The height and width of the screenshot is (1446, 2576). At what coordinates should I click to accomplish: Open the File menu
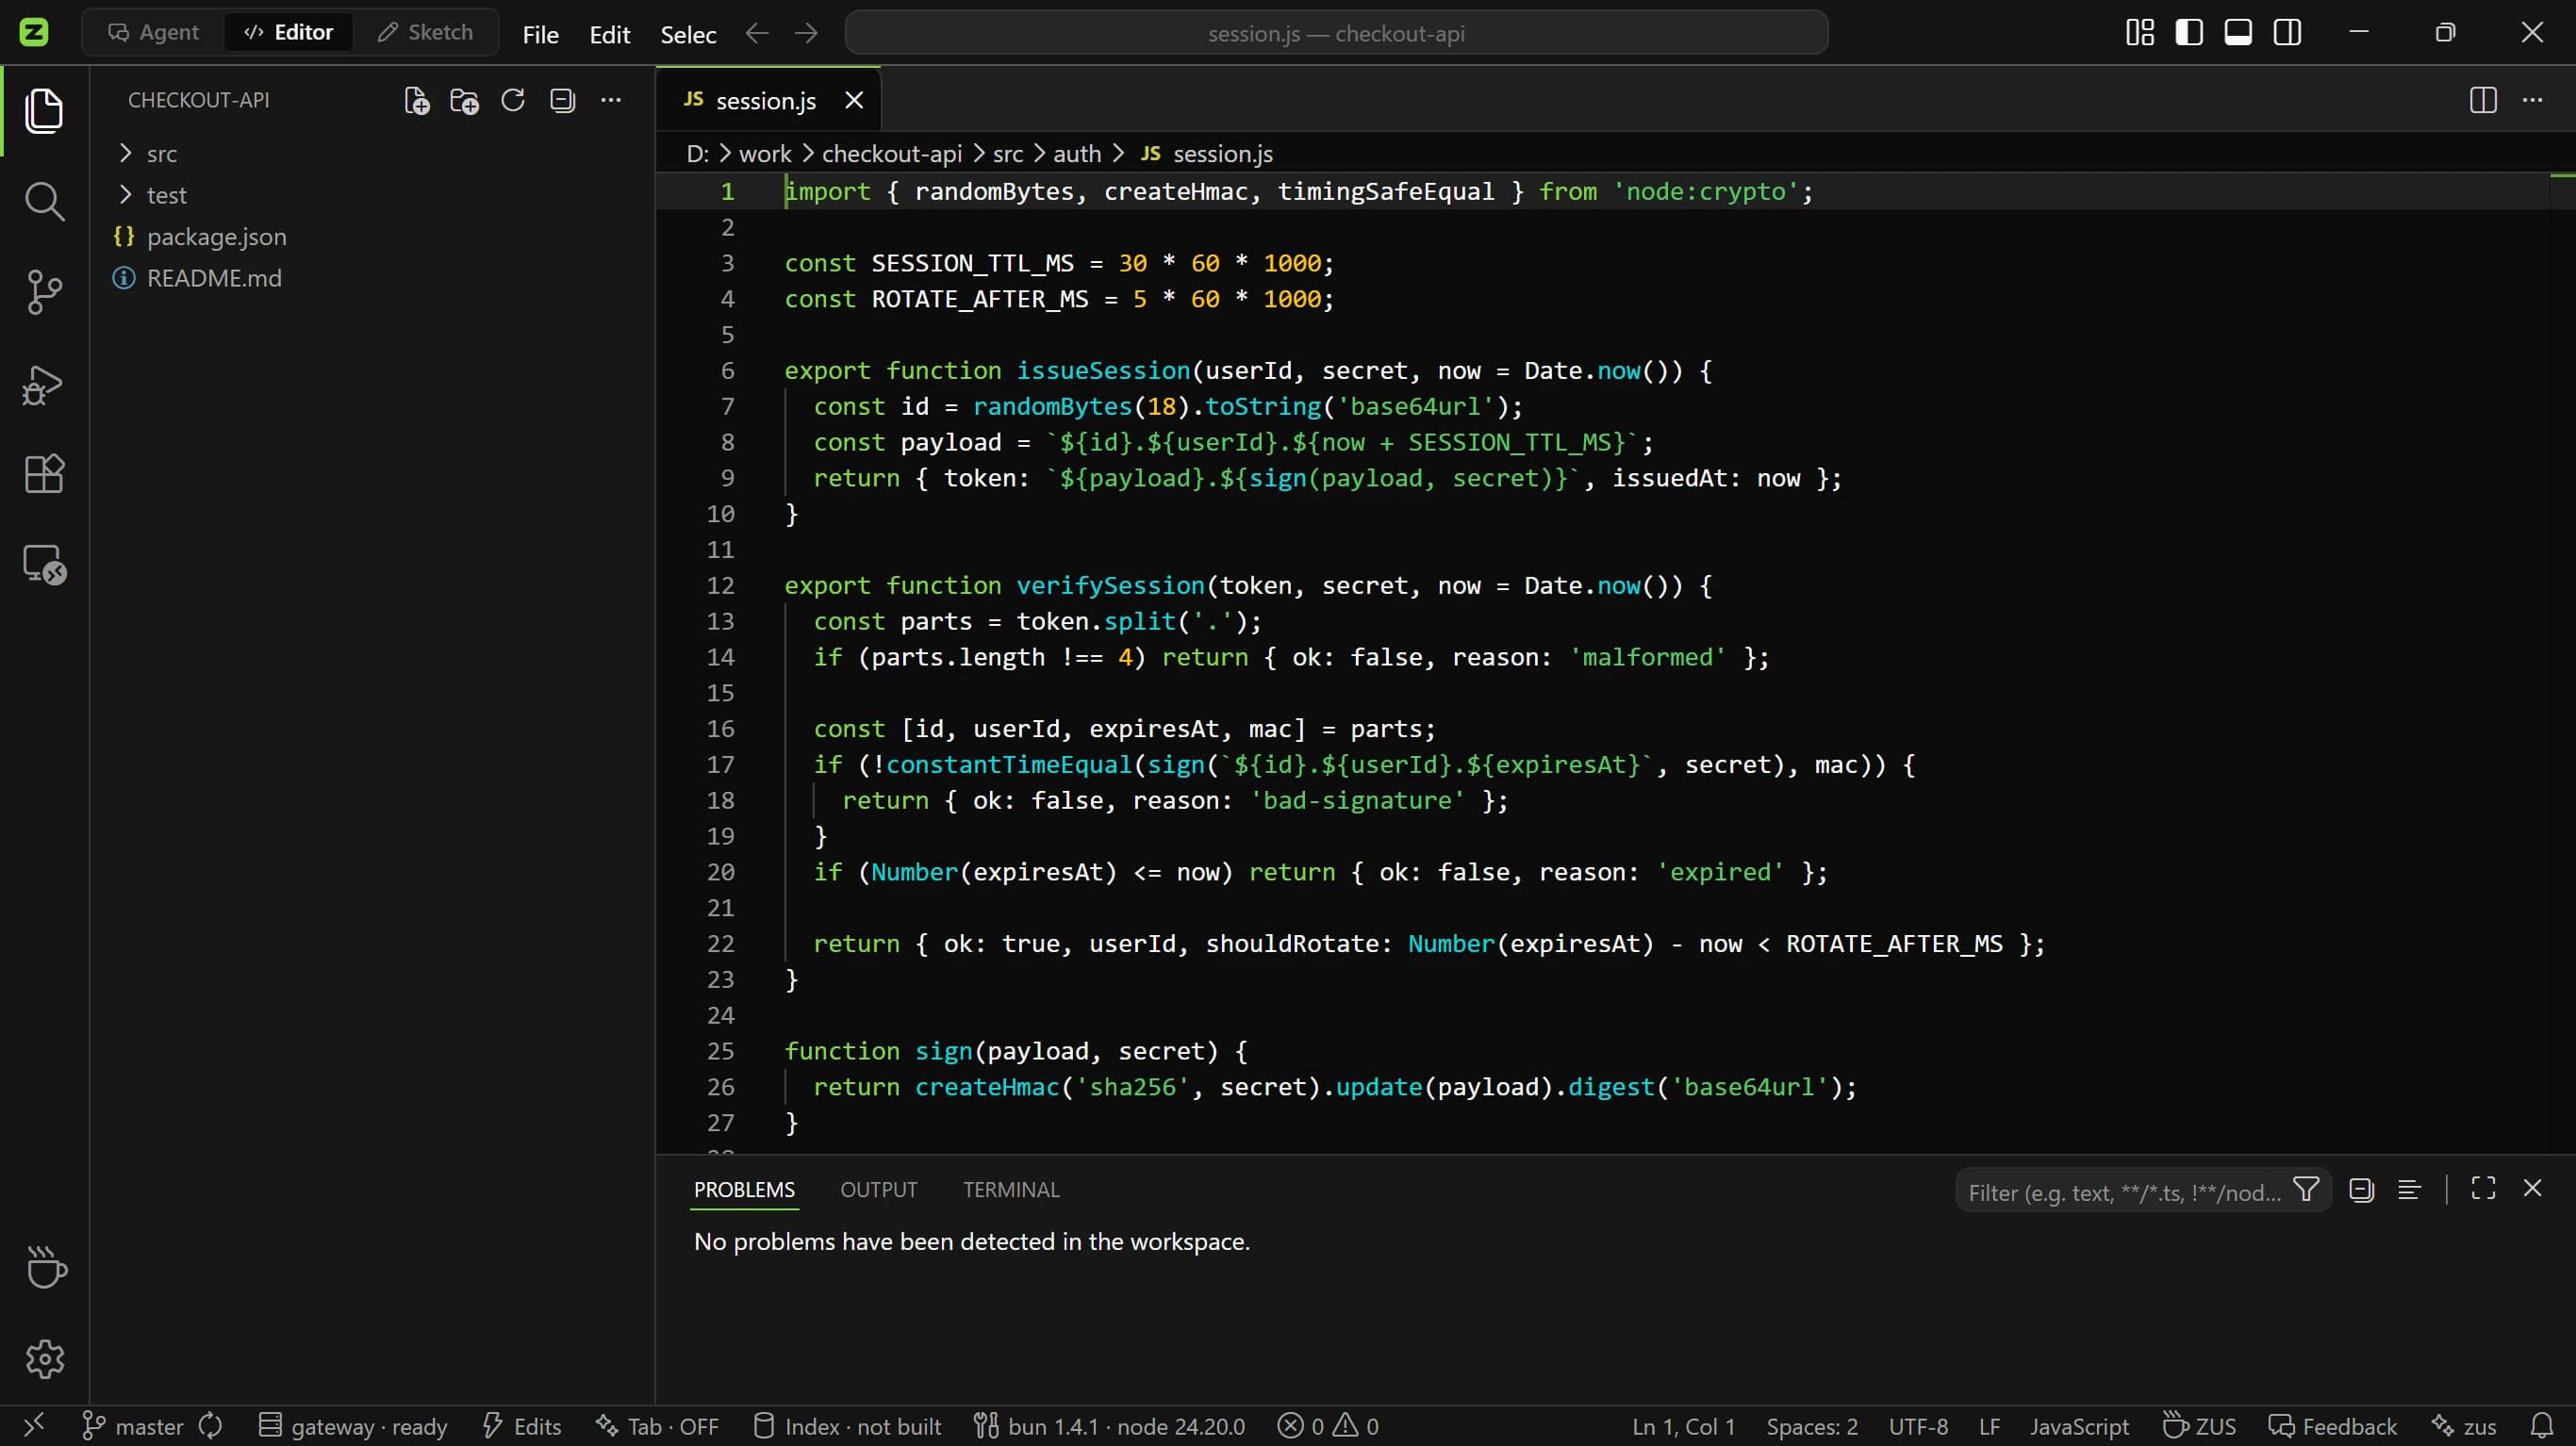(x=540, y=34)
